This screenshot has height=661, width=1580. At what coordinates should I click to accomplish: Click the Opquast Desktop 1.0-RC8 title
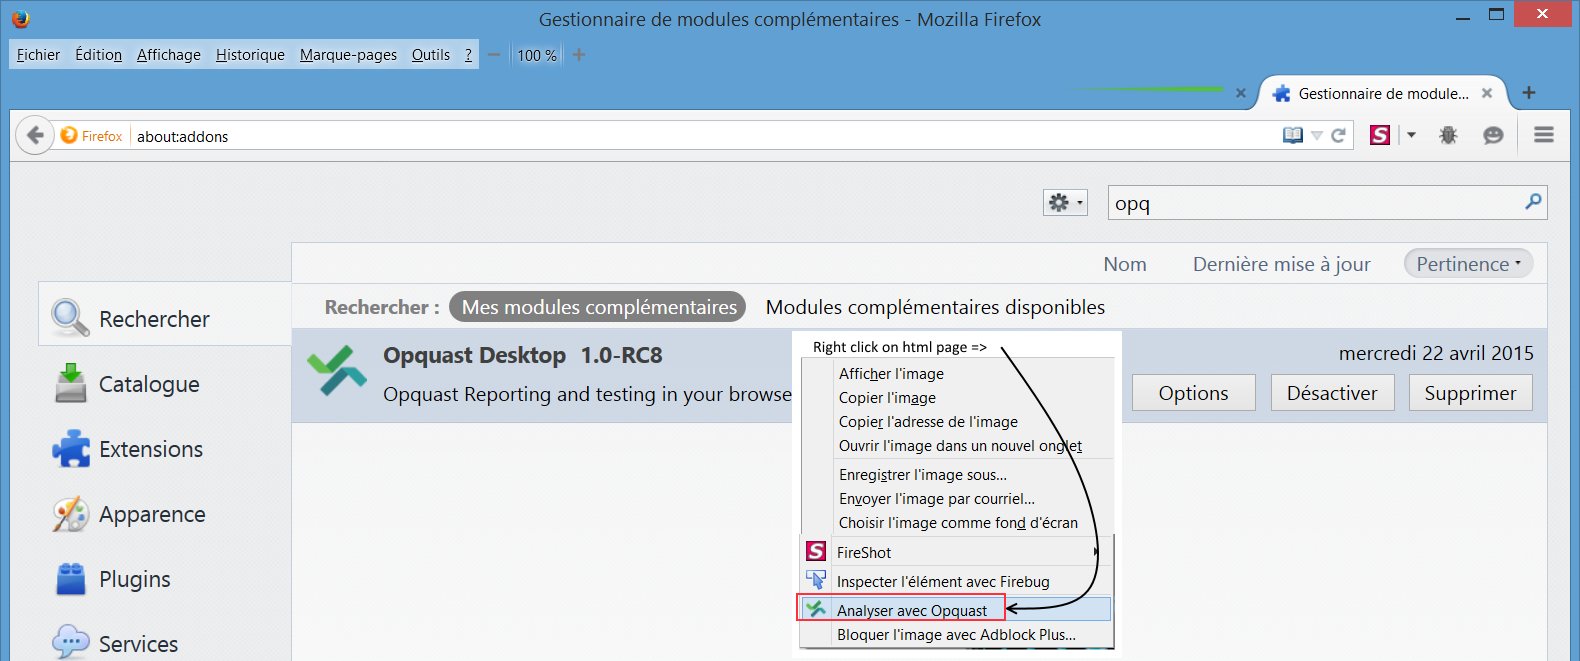522,355
